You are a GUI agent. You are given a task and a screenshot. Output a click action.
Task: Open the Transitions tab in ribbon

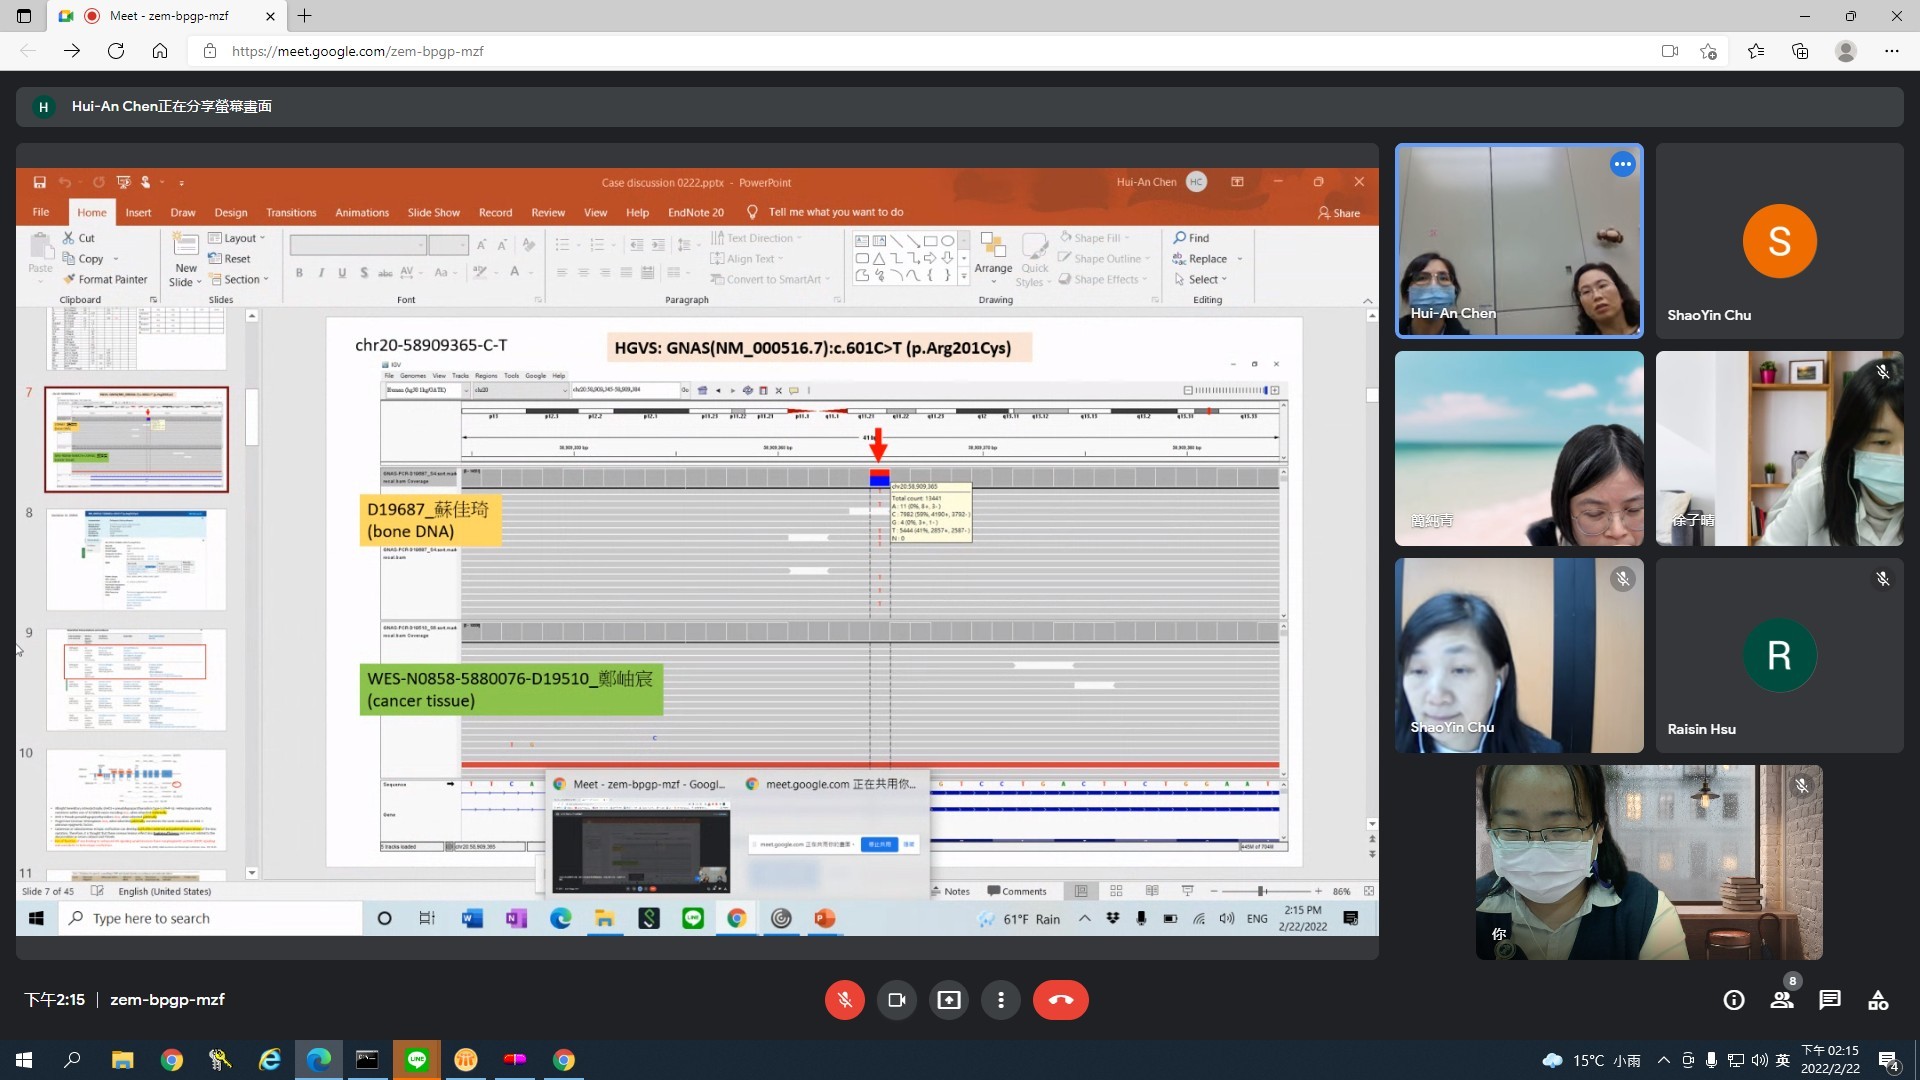(290, 212)
